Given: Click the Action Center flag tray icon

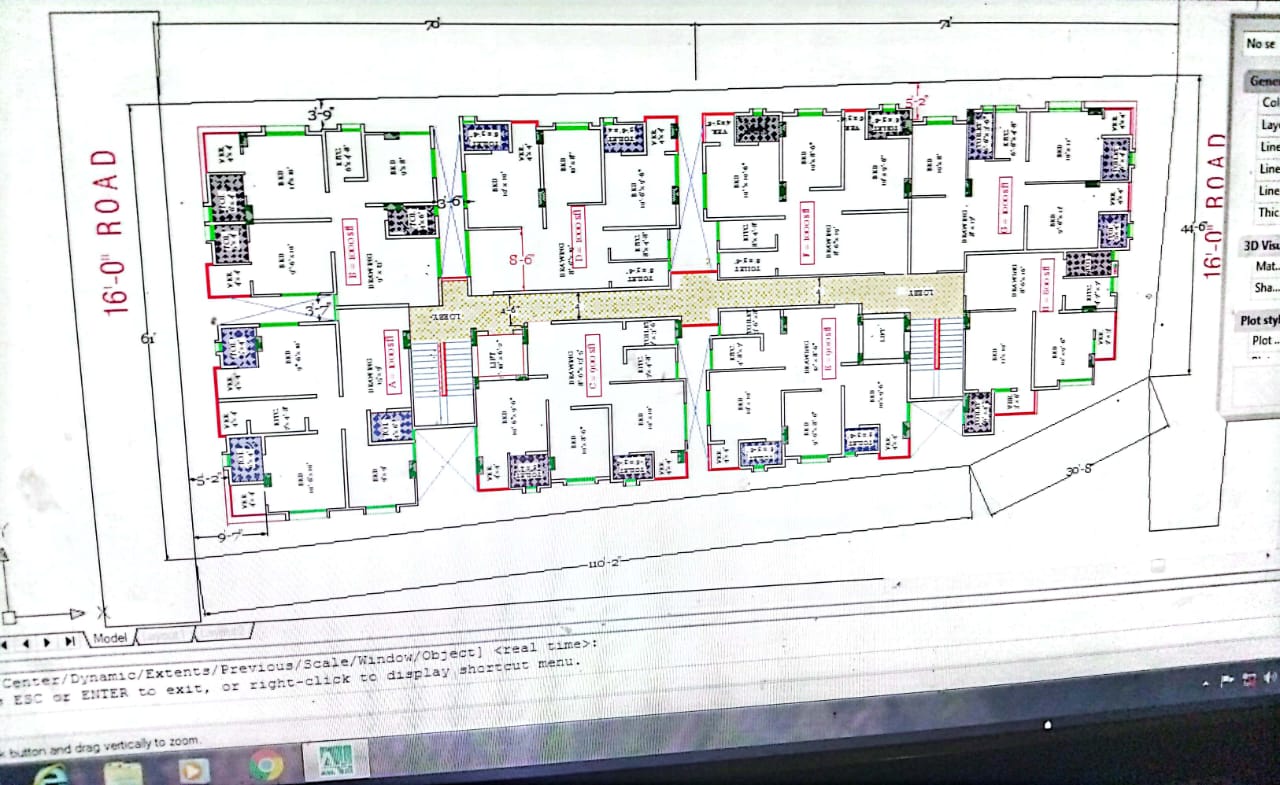Looking at the screenshot, I should (1227, 681).
